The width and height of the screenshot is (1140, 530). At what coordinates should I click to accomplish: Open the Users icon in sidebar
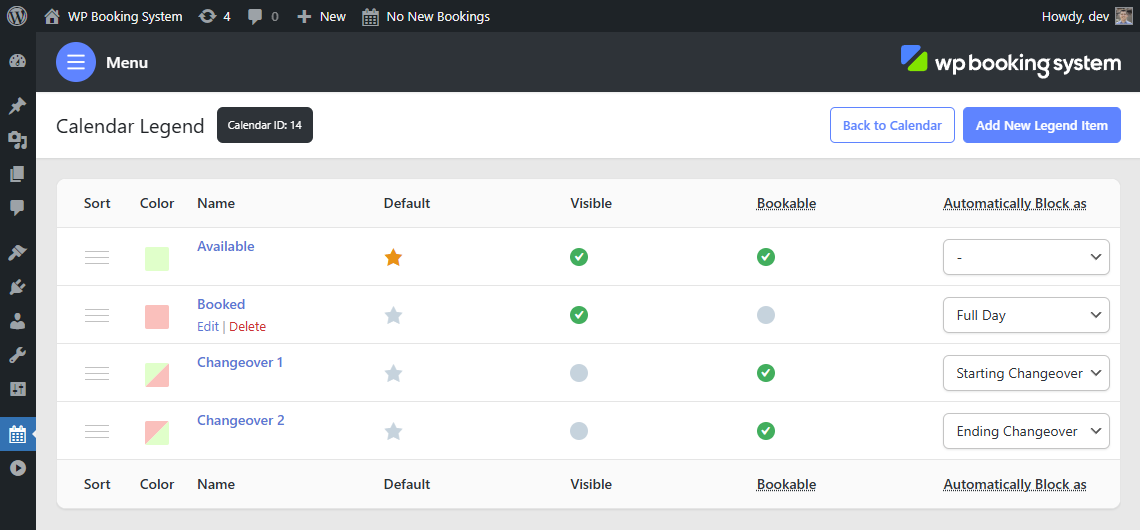coord(17,321)
